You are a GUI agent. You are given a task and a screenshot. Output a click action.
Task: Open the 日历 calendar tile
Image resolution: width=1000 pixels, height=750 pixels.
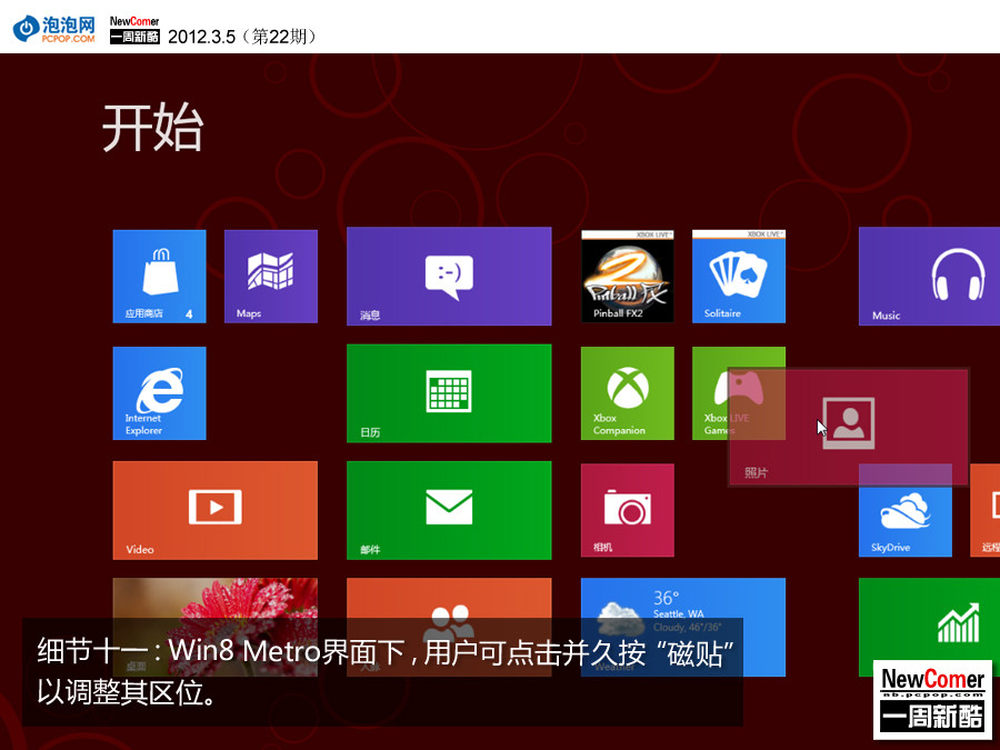coord(448,393)
